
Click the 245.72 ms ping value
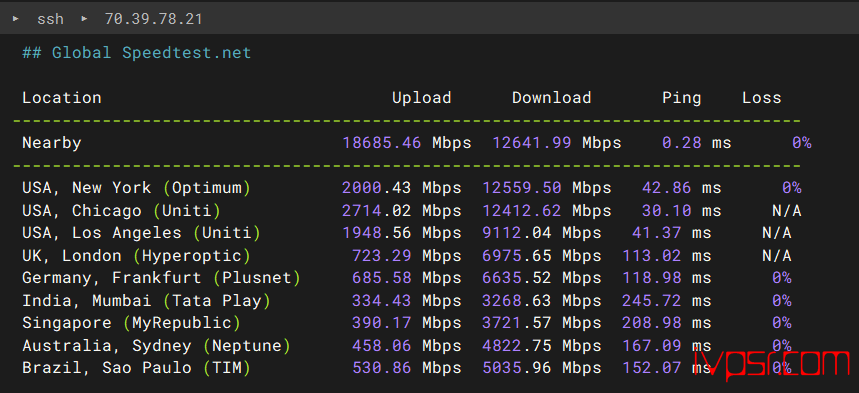click(667, 300)
